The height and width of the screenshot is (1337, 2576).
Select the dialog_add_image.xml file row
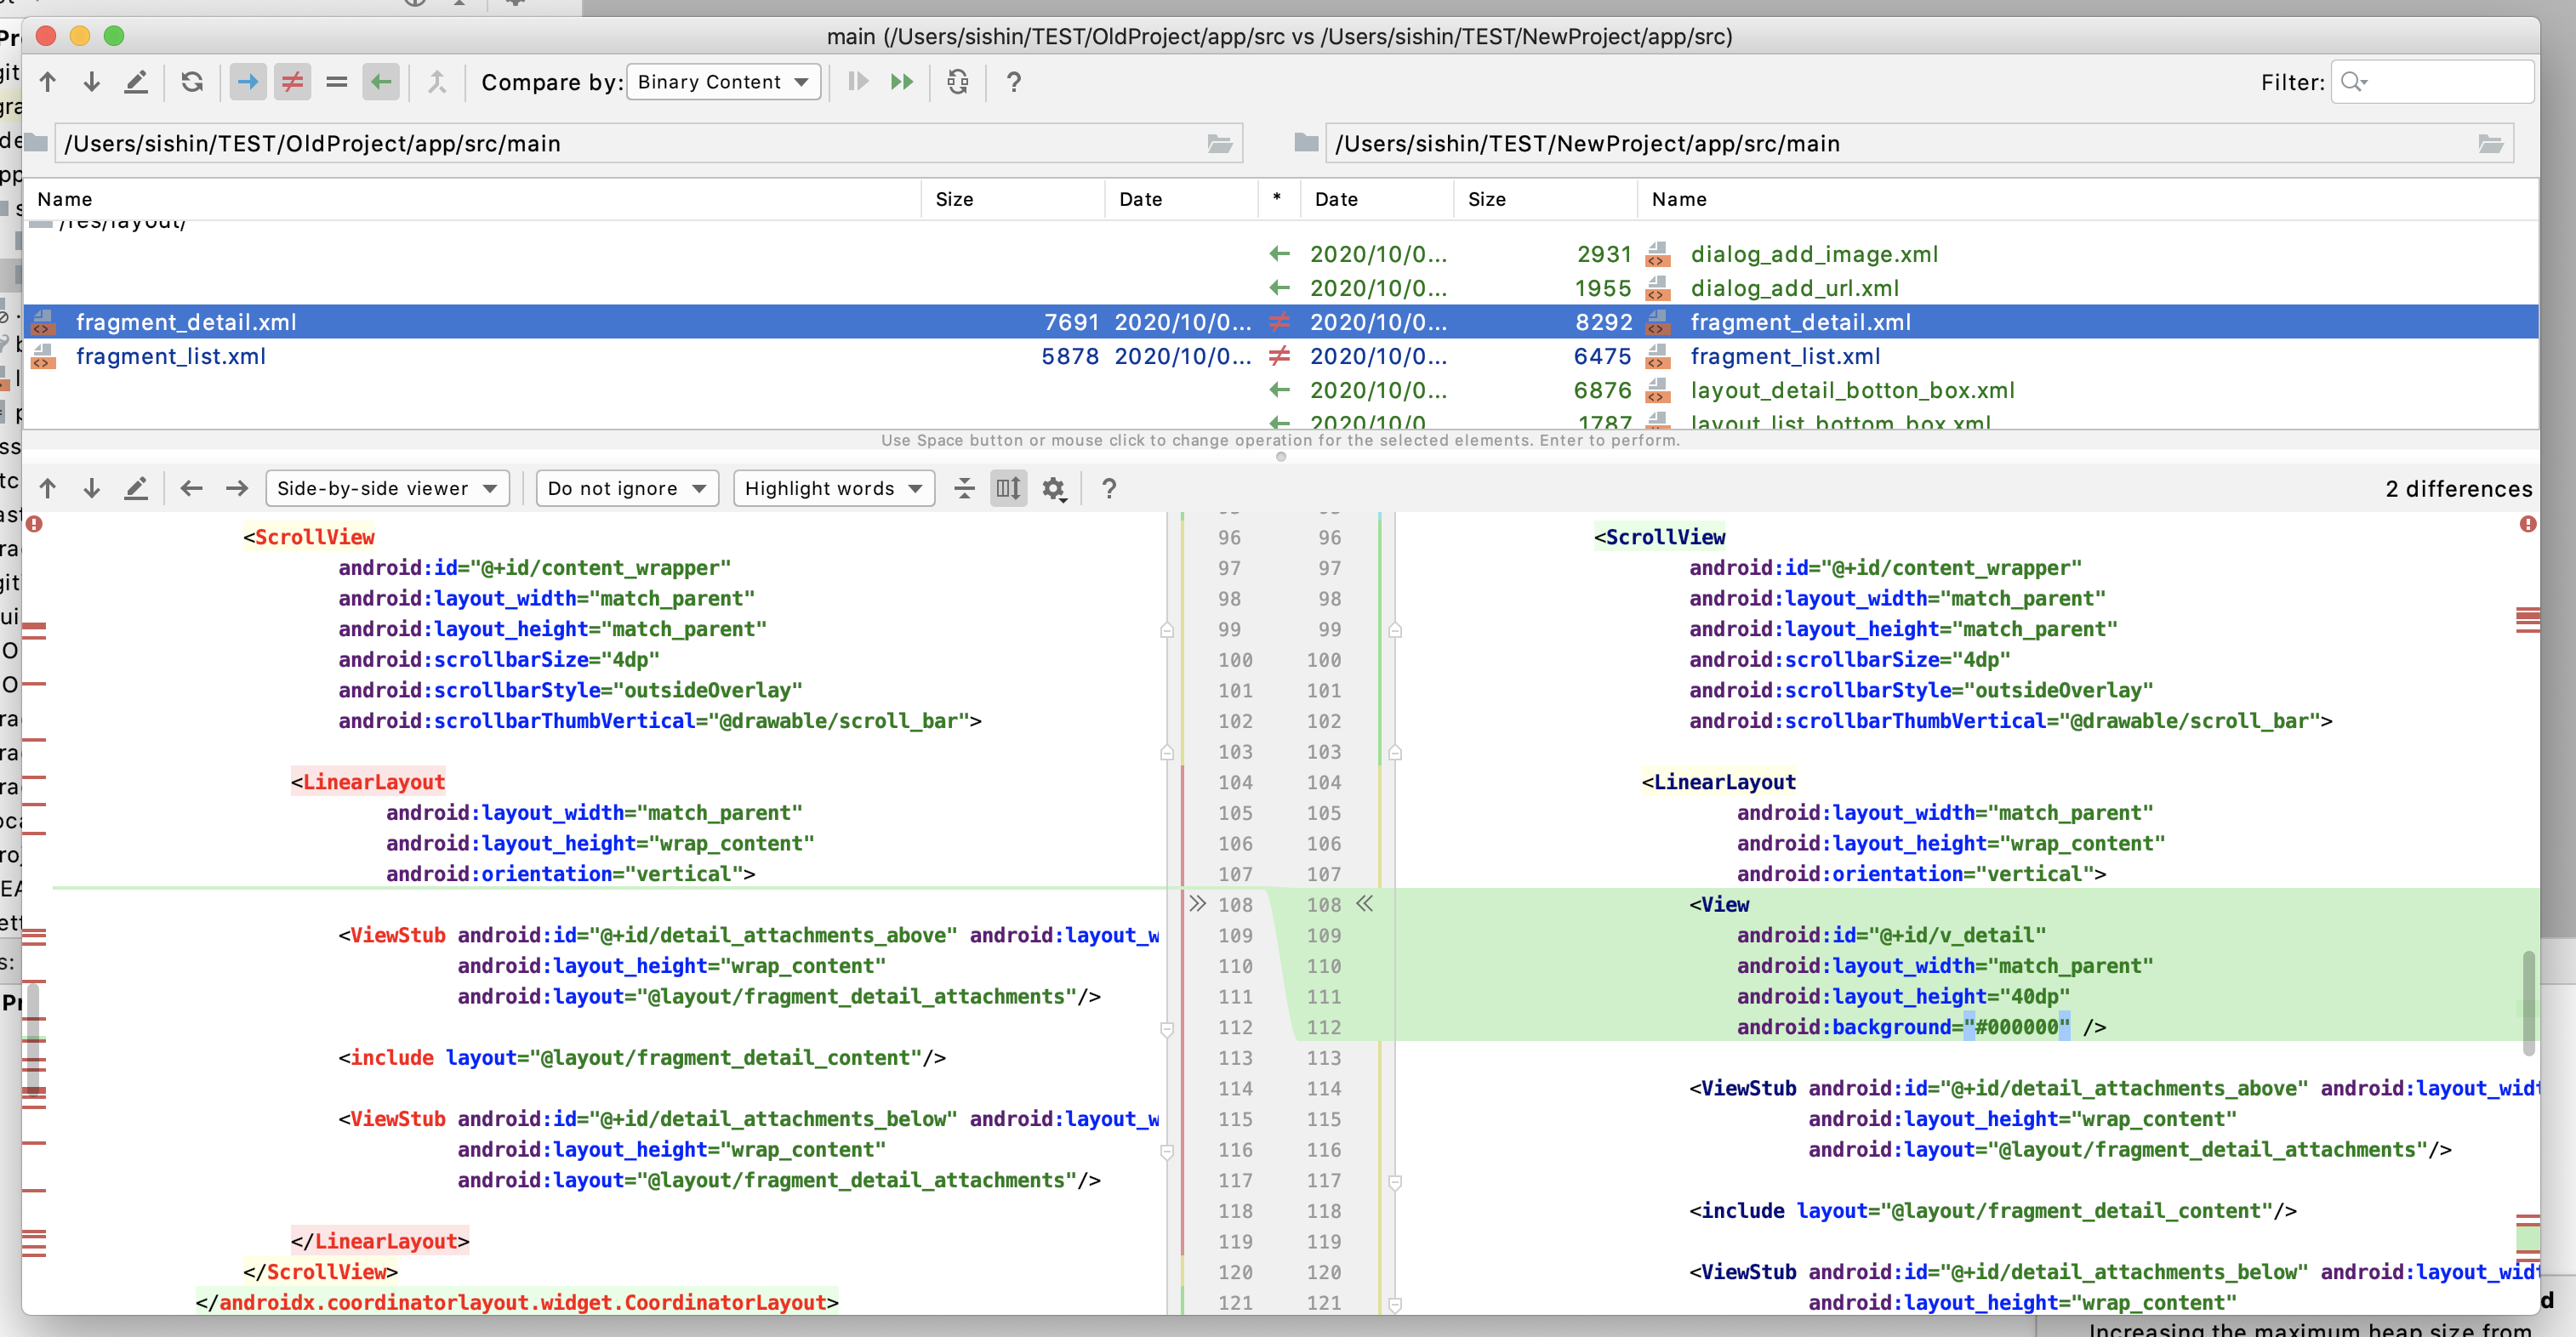(1813, 254)
